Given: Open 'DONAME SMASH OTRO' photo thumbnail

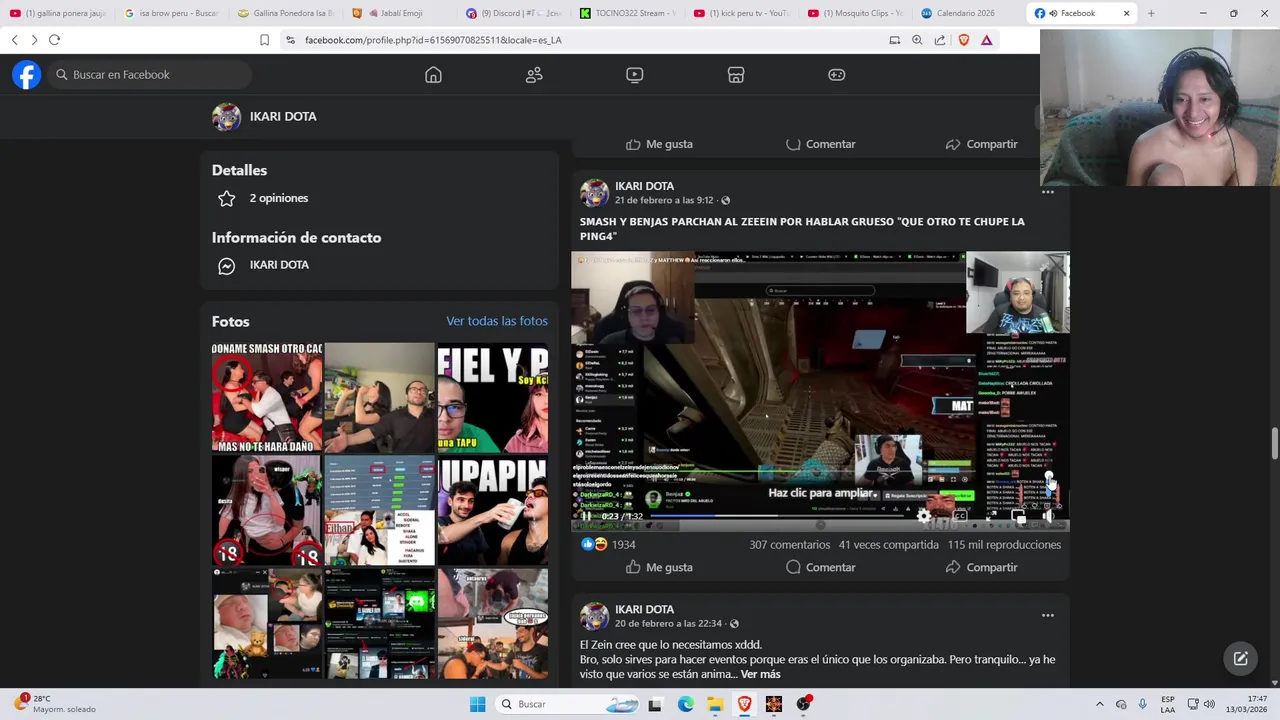Looking at the screenshot, I should (x=267, y=398).
